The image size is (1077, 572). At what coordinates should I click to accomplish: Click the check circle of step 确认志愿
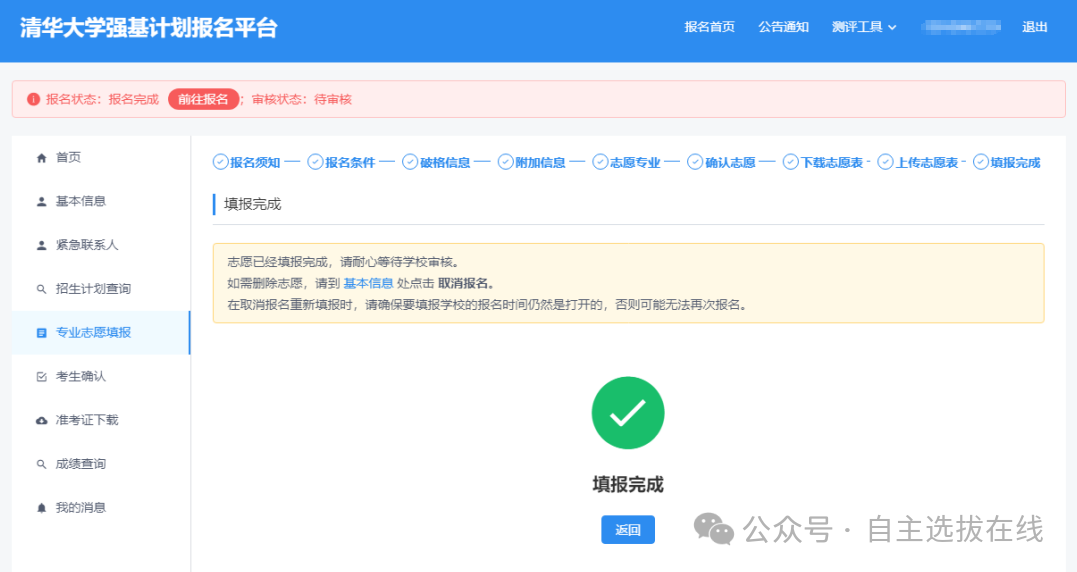(695, 162)
